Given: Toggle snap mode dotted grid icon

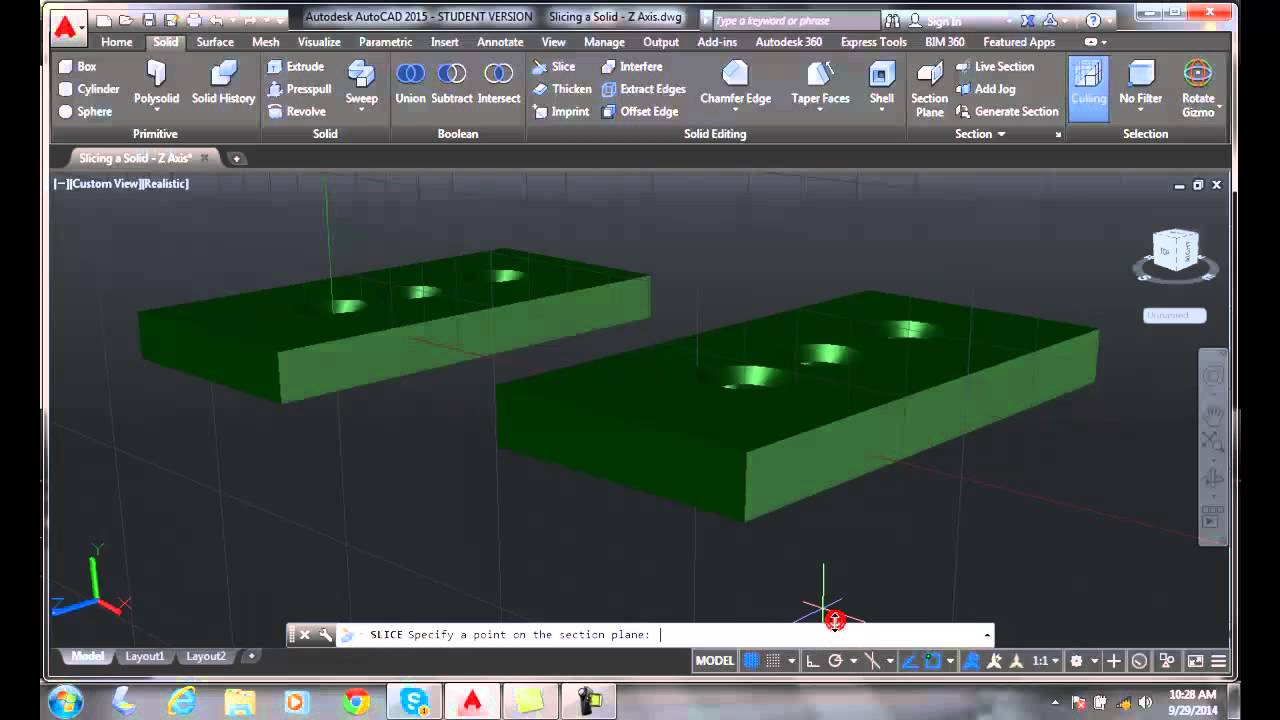Looking at the screenshot, I should (774, 661).
